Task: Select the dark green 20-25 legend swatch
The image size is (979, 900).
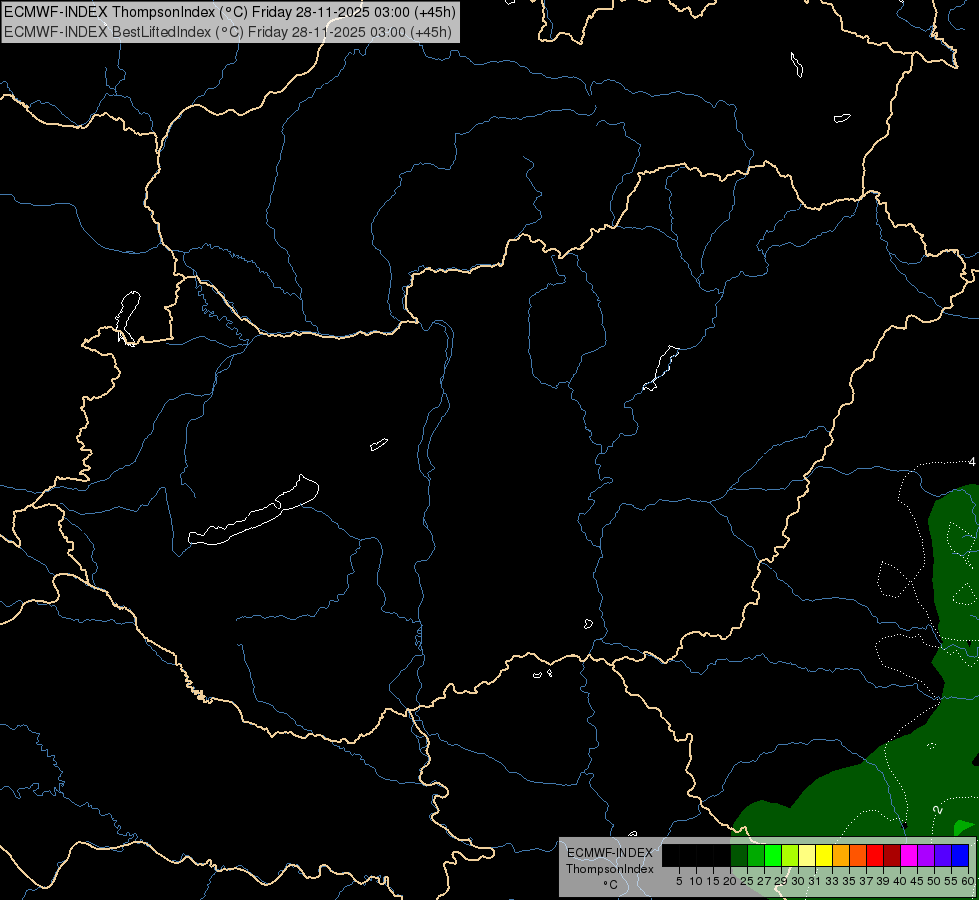Action: [739, 855]
